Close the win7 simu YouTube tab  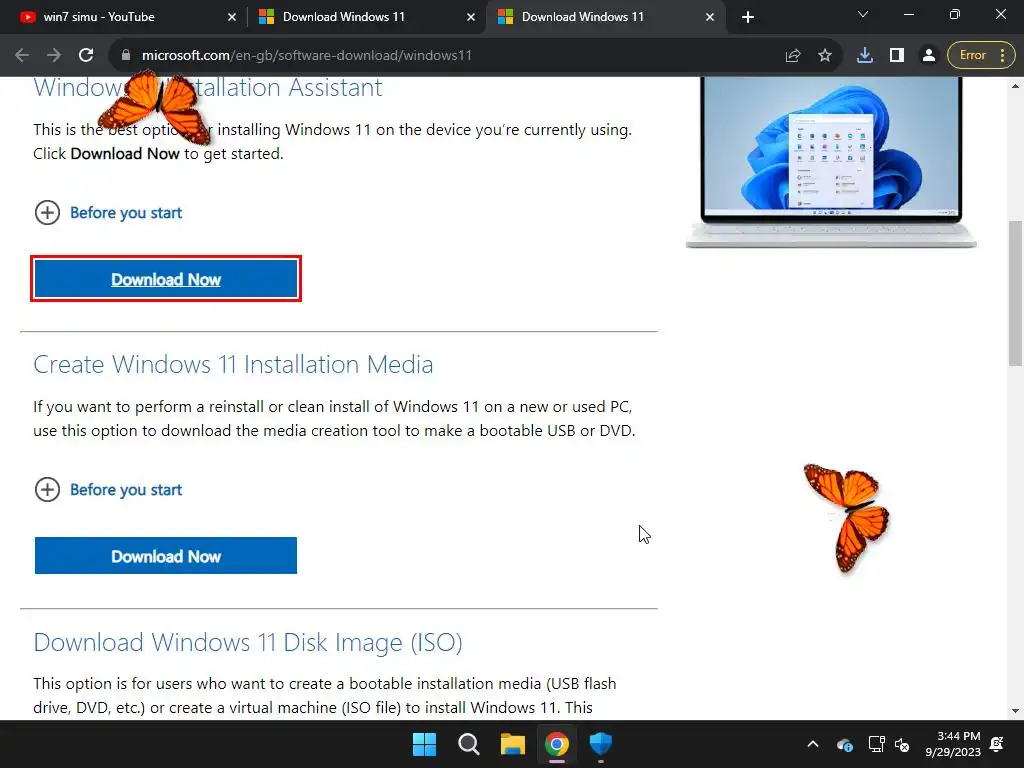232,17
